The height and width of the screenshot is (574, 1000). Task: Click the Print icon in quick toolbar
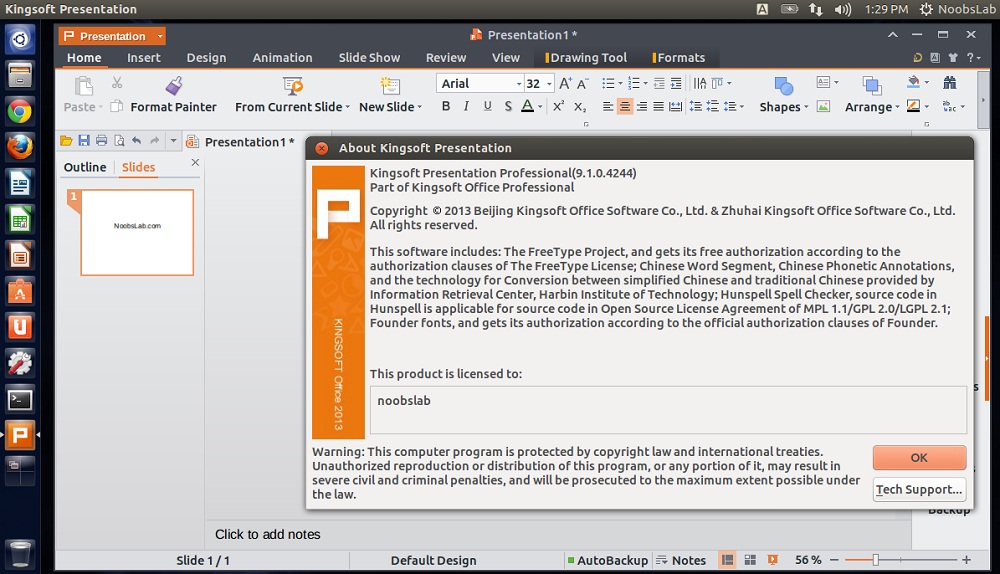[101, 141]
